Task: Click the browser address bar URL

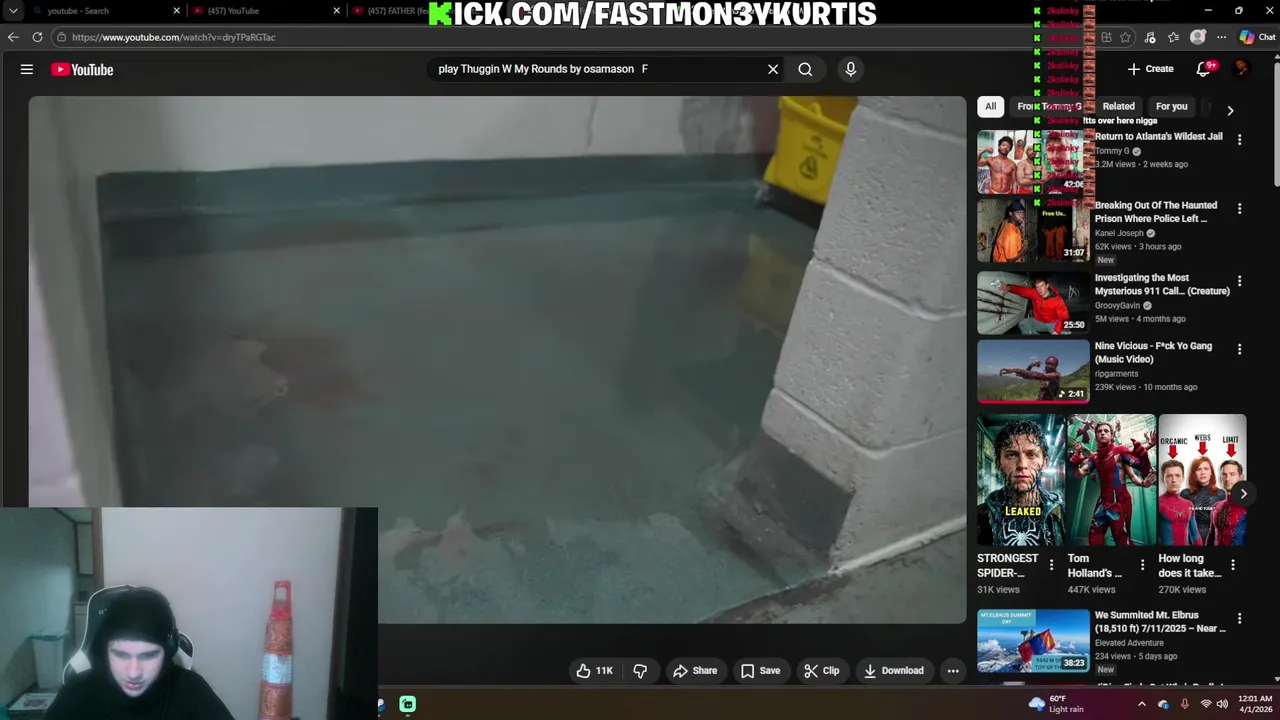Action: (x=174, y=37)
